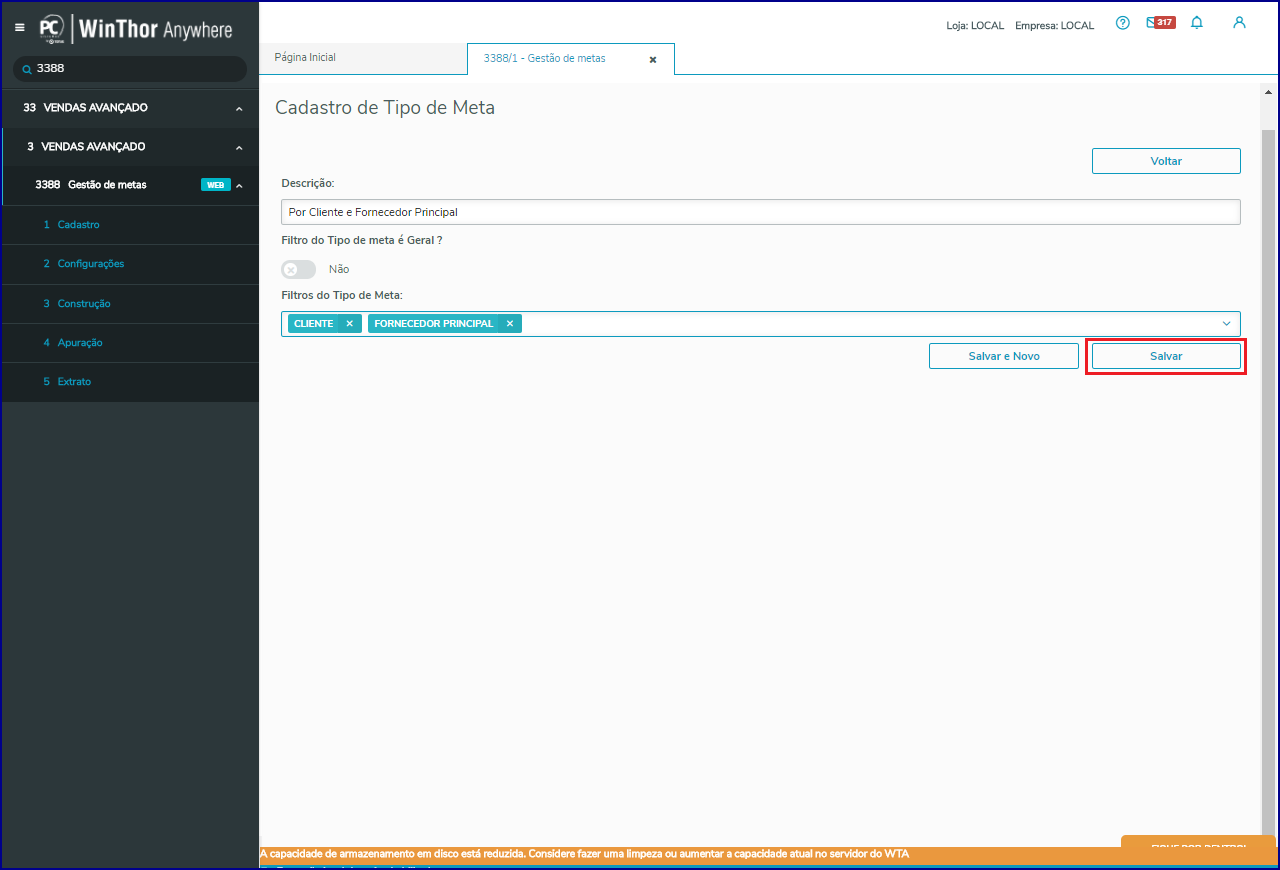The height and width of the screenshot is (870, 1280).
Task: Toggle the Filtro Geral switch
Action: [298, 269]
